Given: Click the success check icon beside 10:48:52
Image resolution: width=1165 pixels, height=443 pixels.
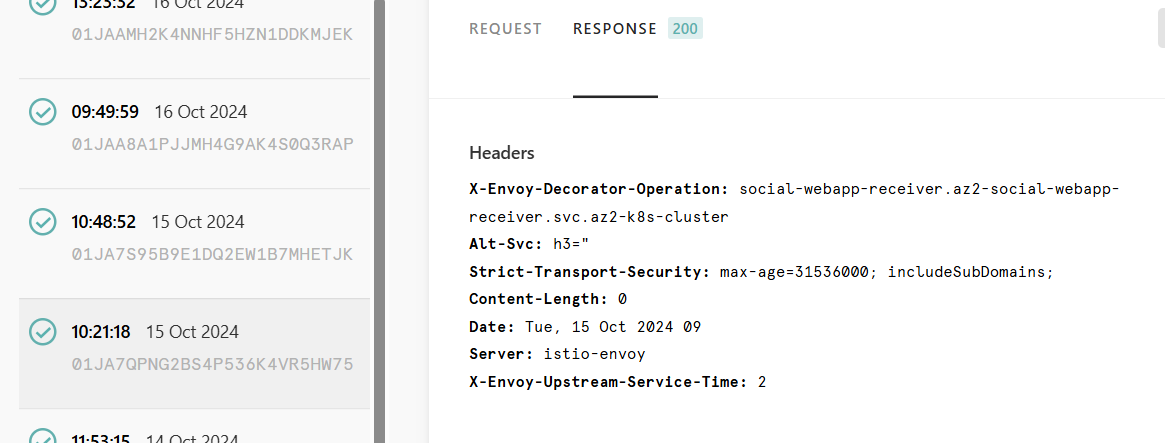Looking at the screenshot, I should click(x=42, y=222).
